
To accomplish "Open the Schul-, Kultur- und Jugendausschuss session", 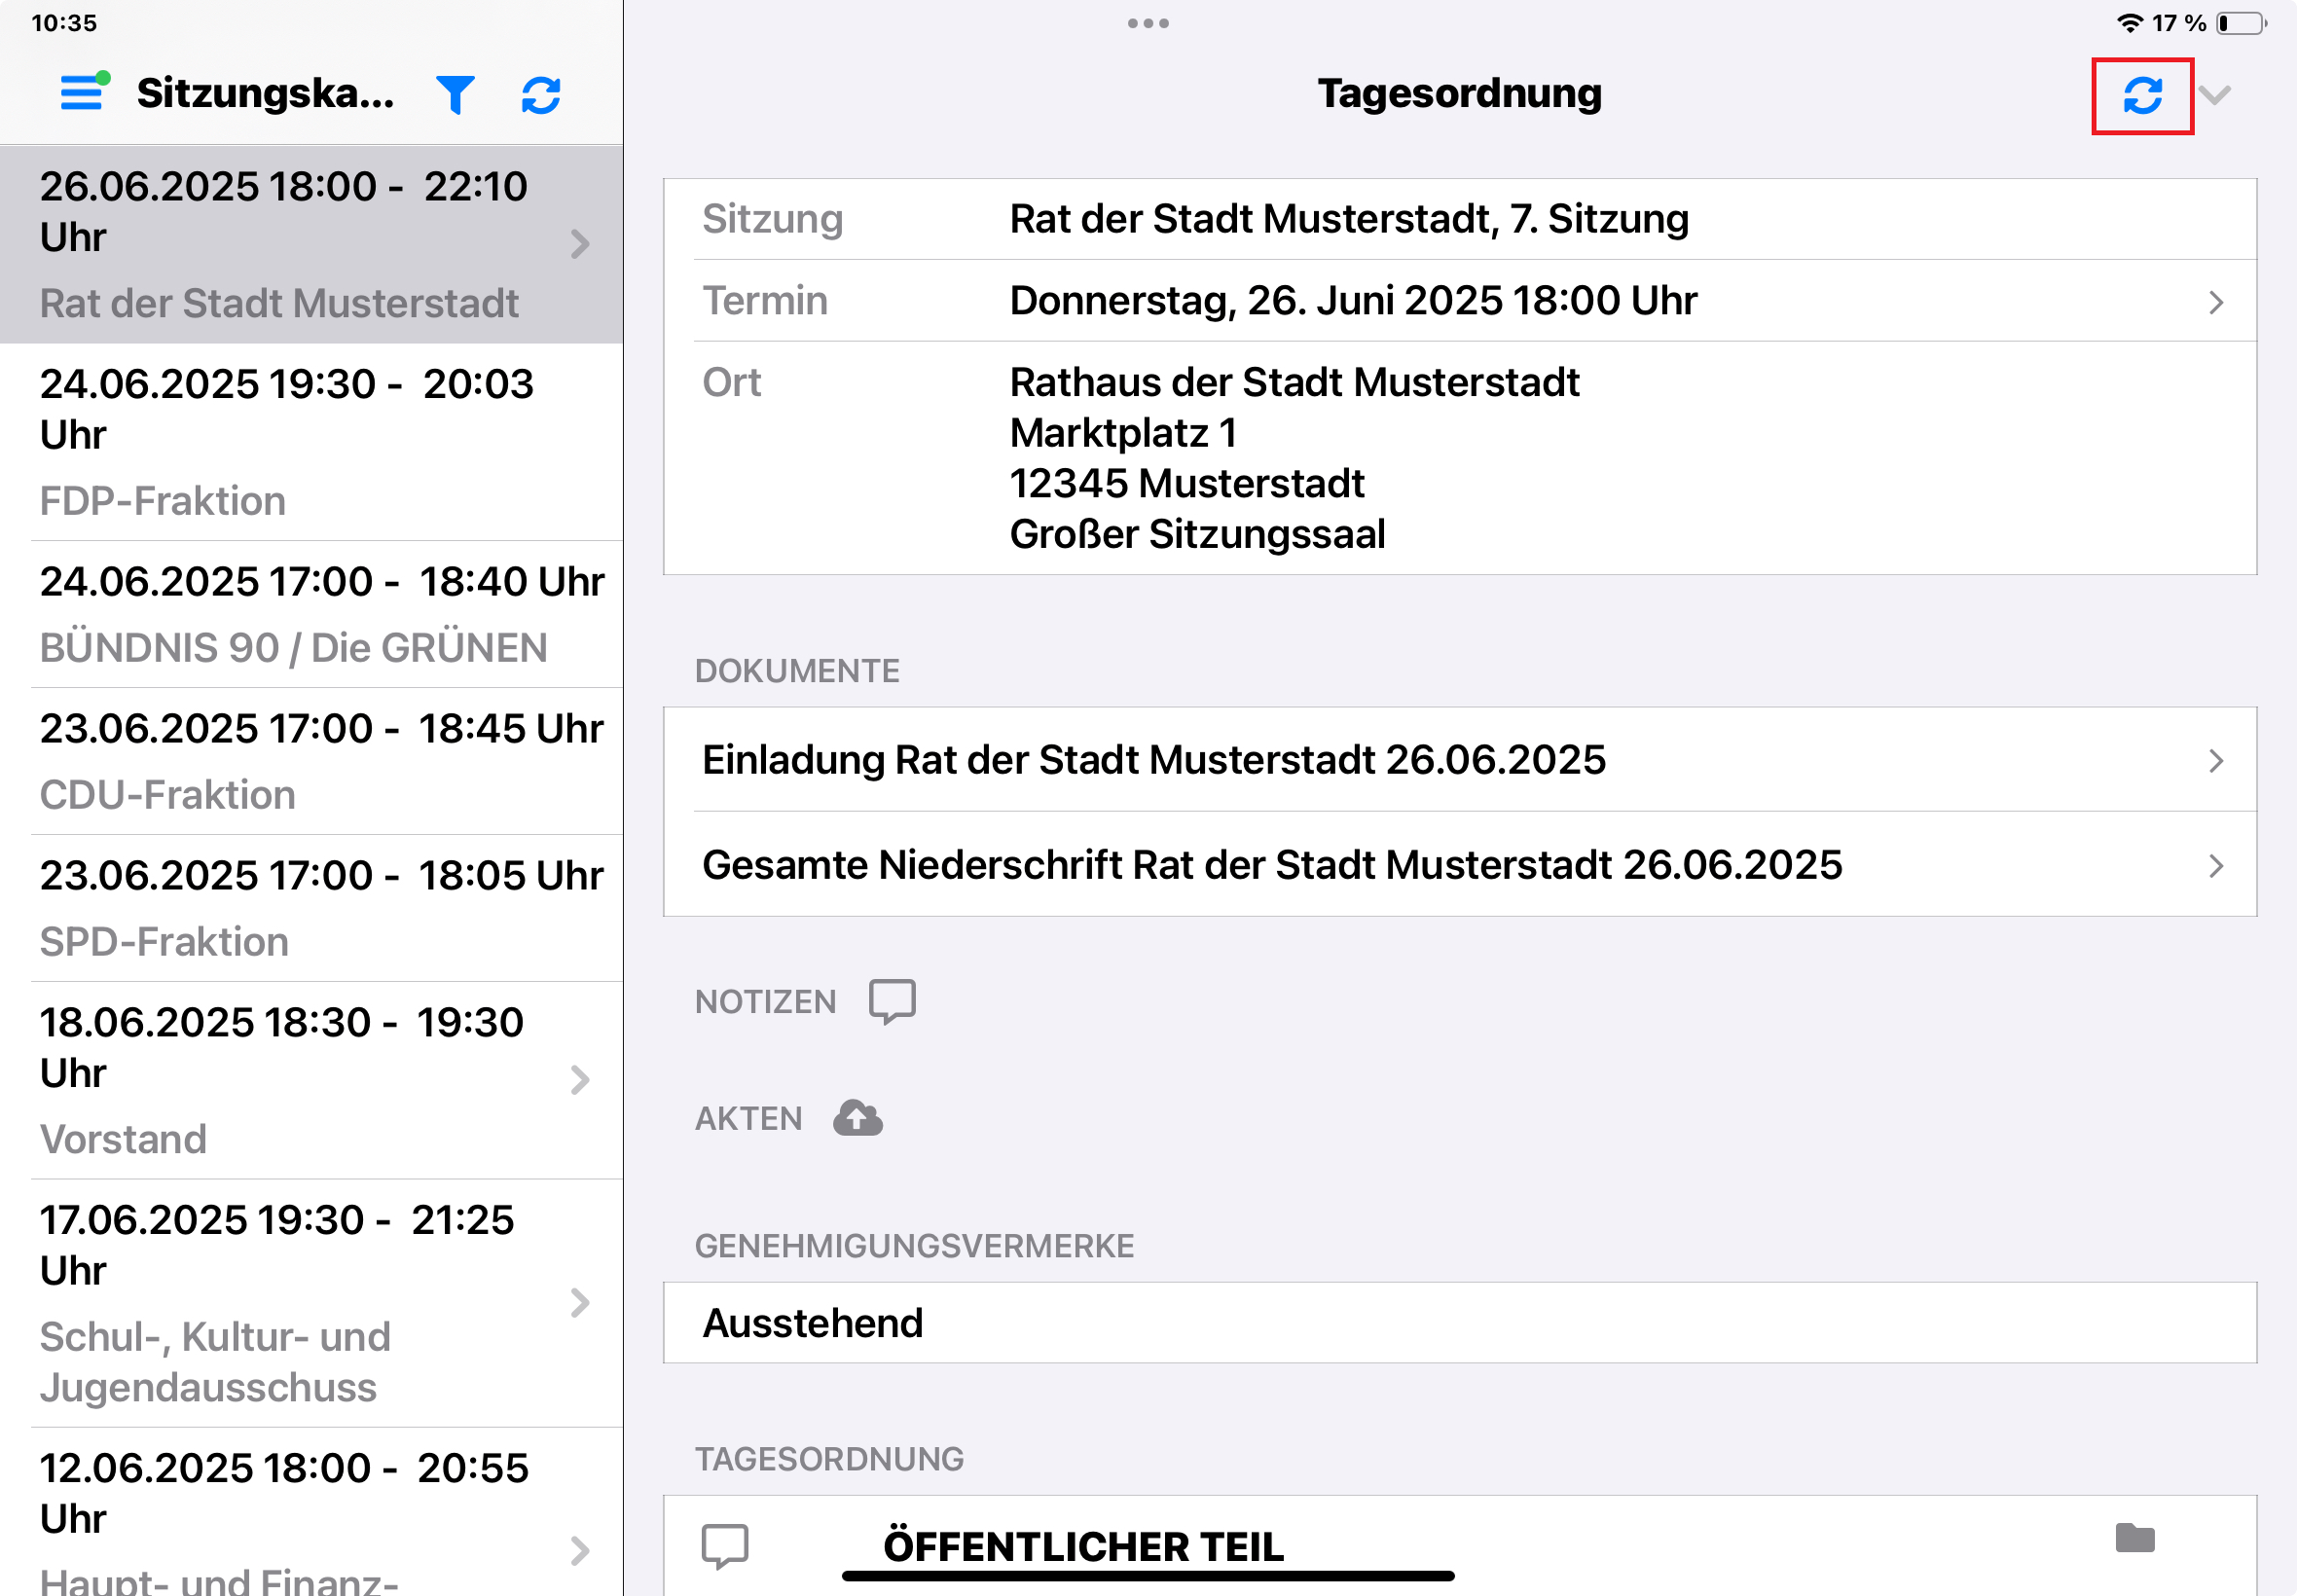I will pyautogui.click(x=312, y=1303).
